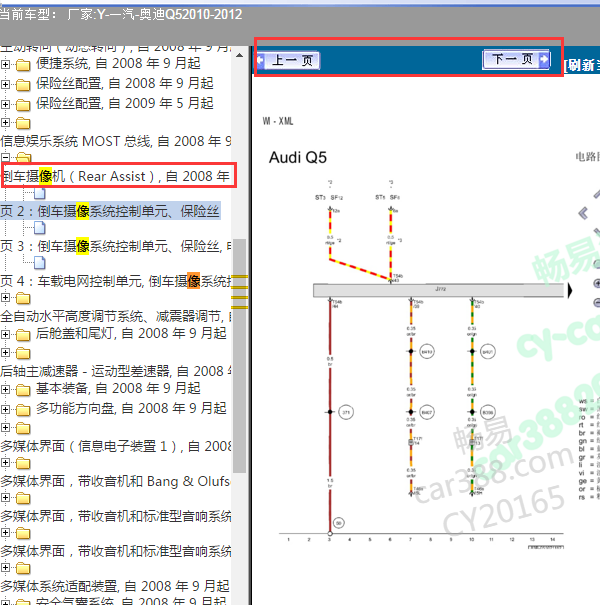
Task: Open 页 2：倒车摄像系统控制单元、保险丝
Action: click(x=110, y=211)
